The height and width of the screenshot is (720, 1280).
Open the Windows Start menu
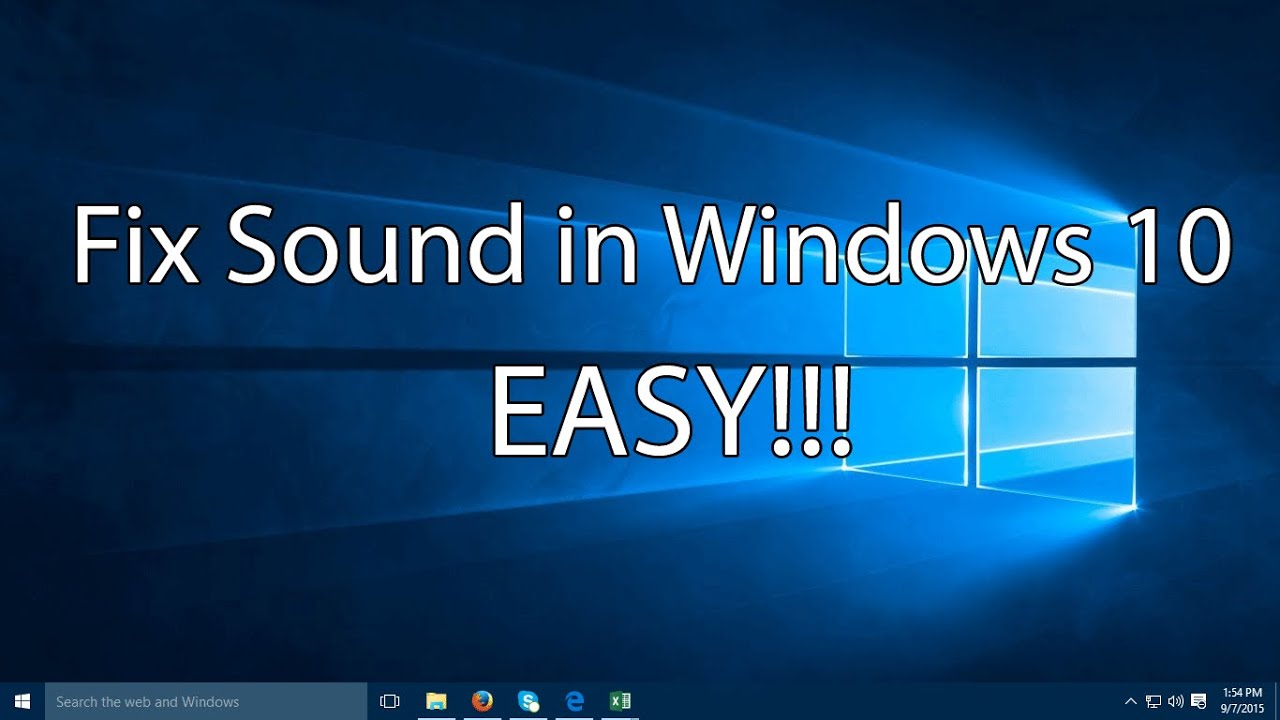22,701
